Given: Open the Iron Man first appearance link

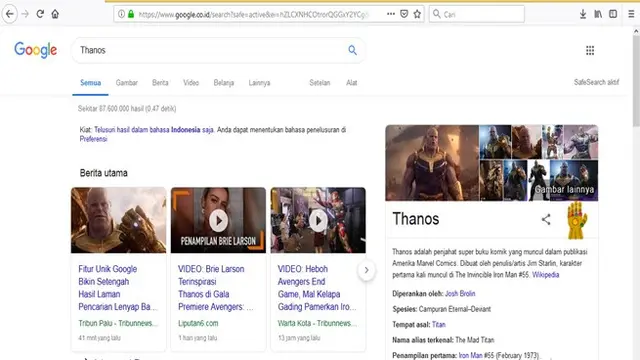Looking at the screenshot, I should 471,356.
